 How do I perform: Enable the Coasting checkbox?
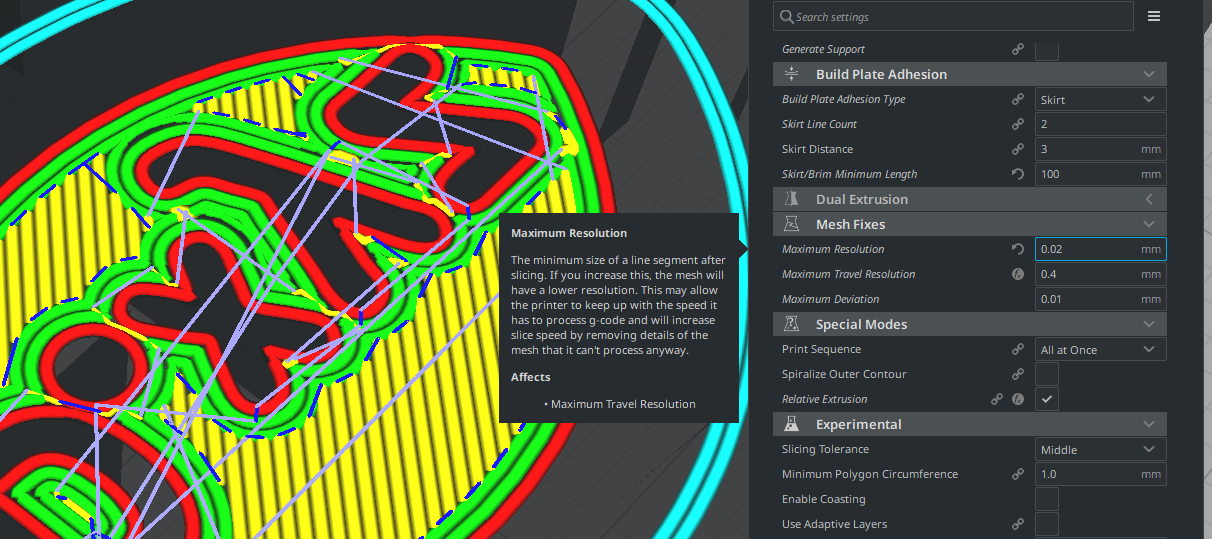[1047, 499]
